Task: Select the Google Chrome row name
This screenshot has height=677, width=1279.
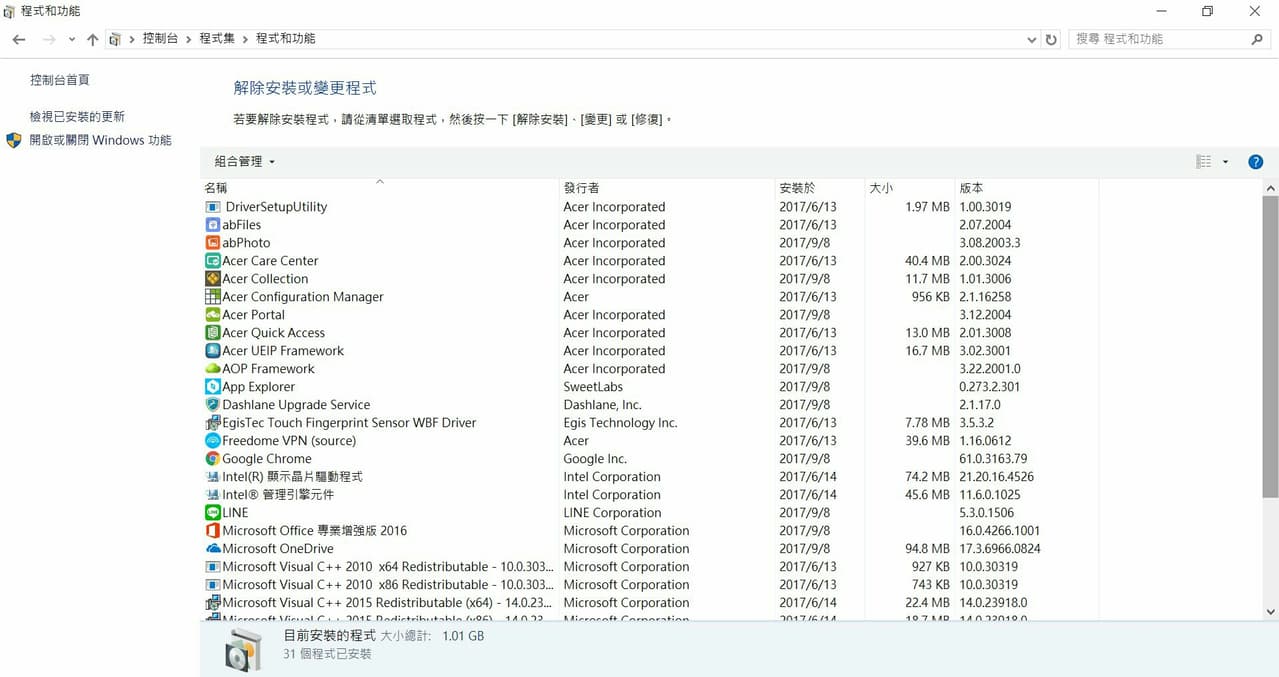Action: click(x=267, y=459)
